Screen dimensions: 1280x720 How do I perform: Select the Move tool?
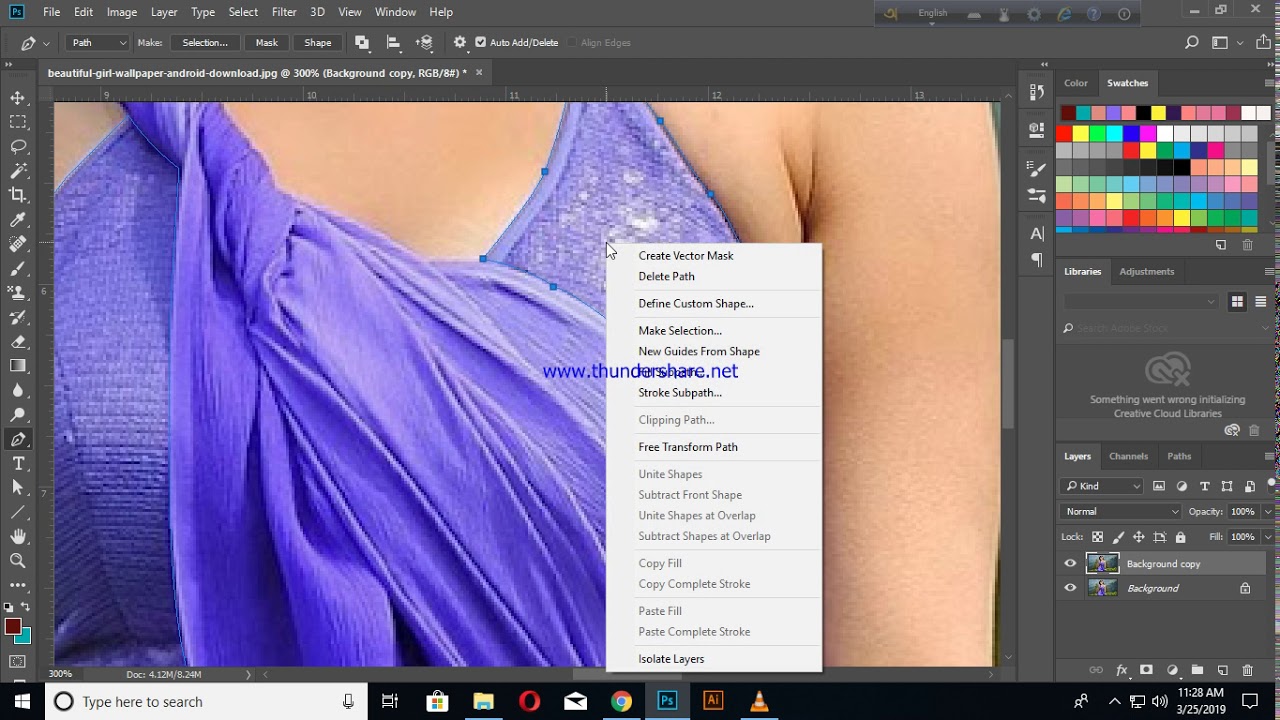[x=18, y=98]
